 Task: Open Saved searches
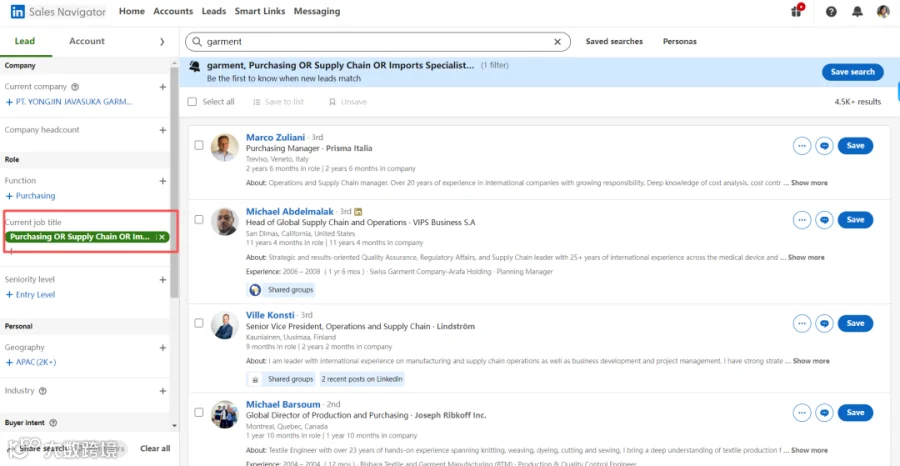click(x=614, y=41)
